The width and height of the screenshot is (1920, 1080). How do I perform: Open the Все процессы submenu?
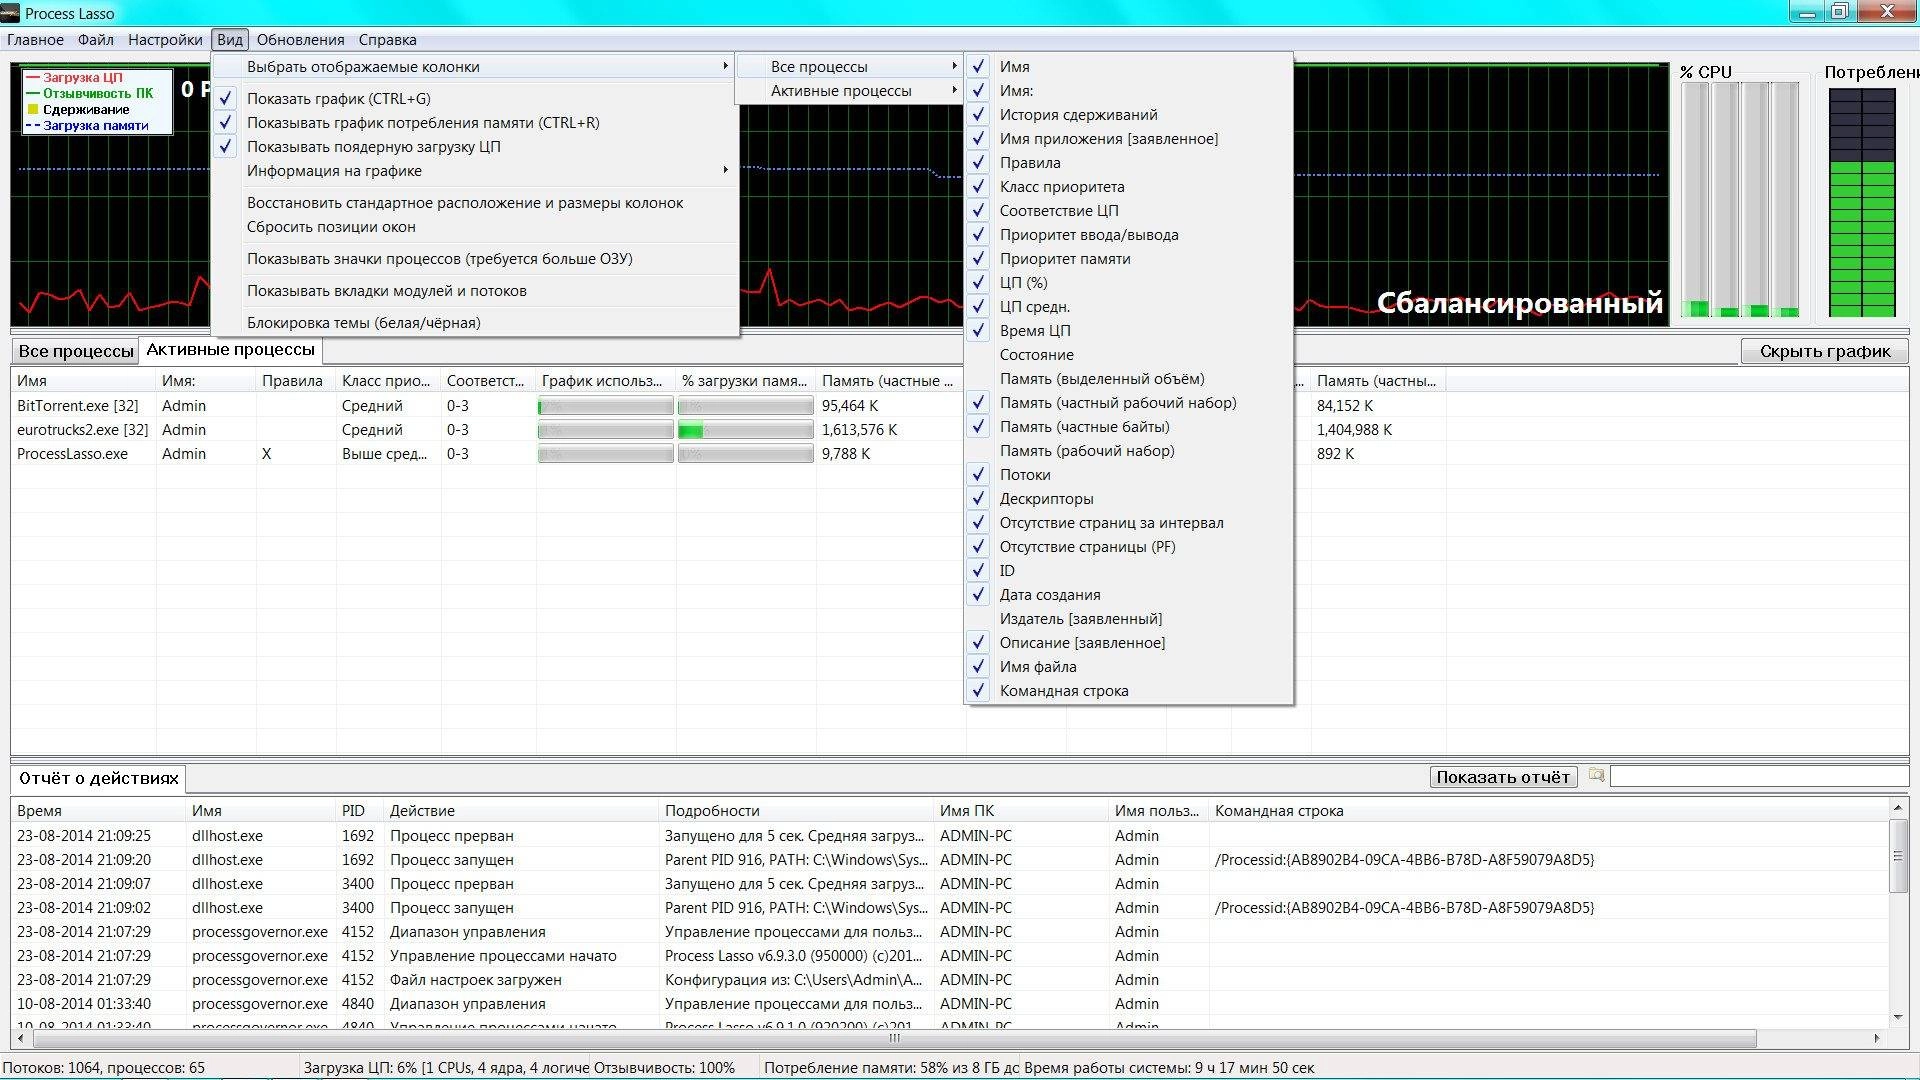click(x=849, y=67)
